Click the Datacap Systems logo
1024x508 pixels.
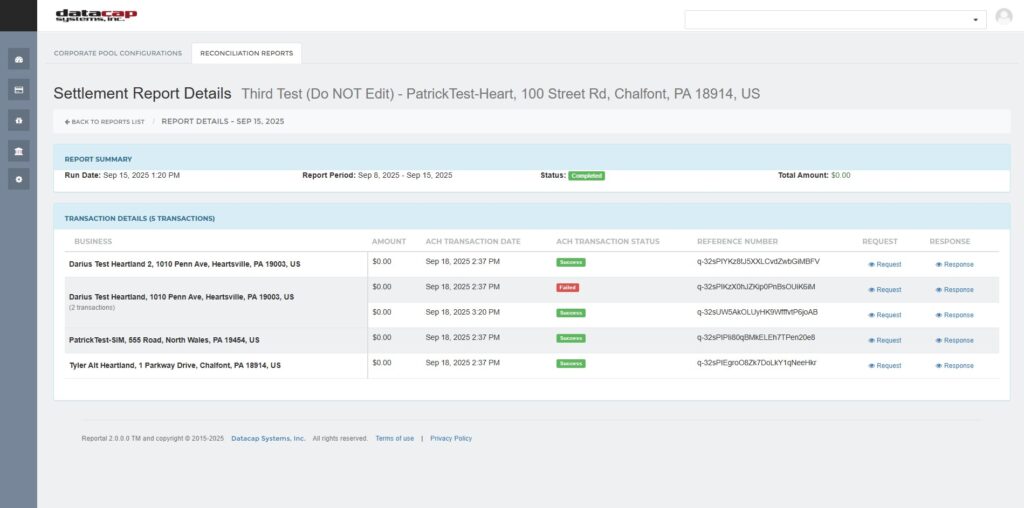click(x=96, y=15)
